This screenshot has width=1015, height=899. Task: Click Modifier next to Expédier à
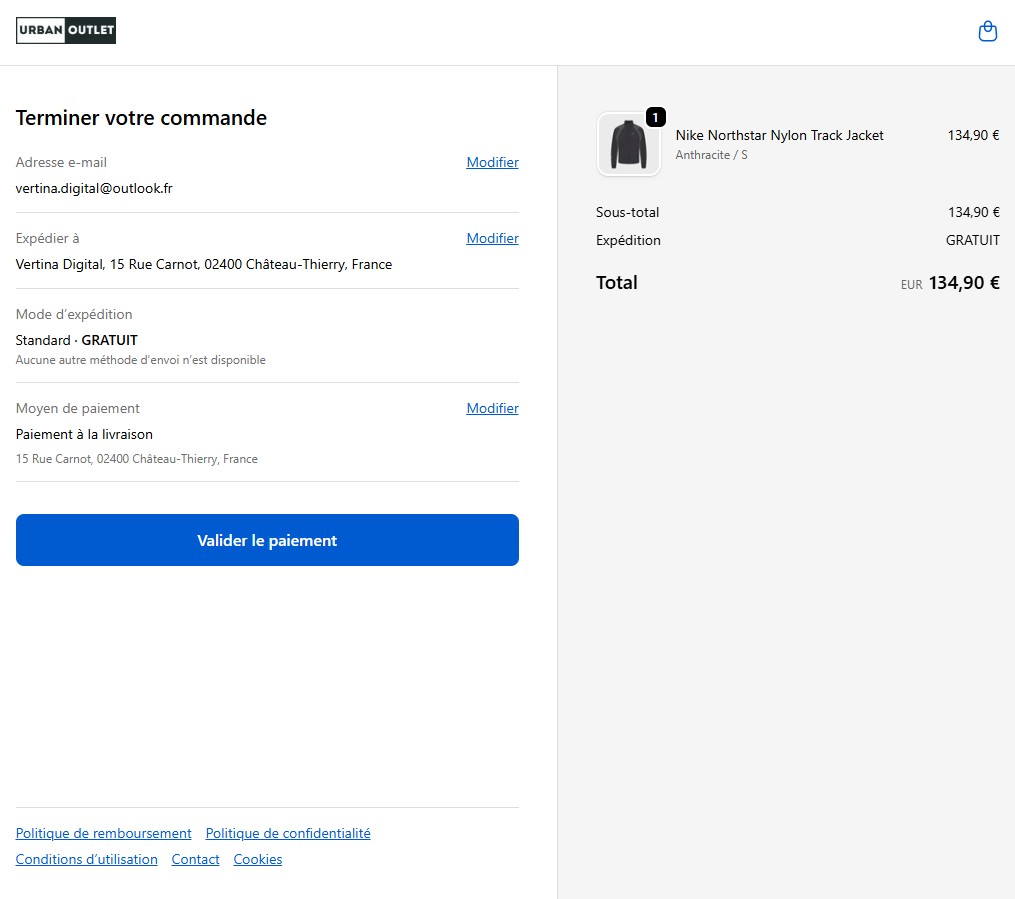click(492, 238)
